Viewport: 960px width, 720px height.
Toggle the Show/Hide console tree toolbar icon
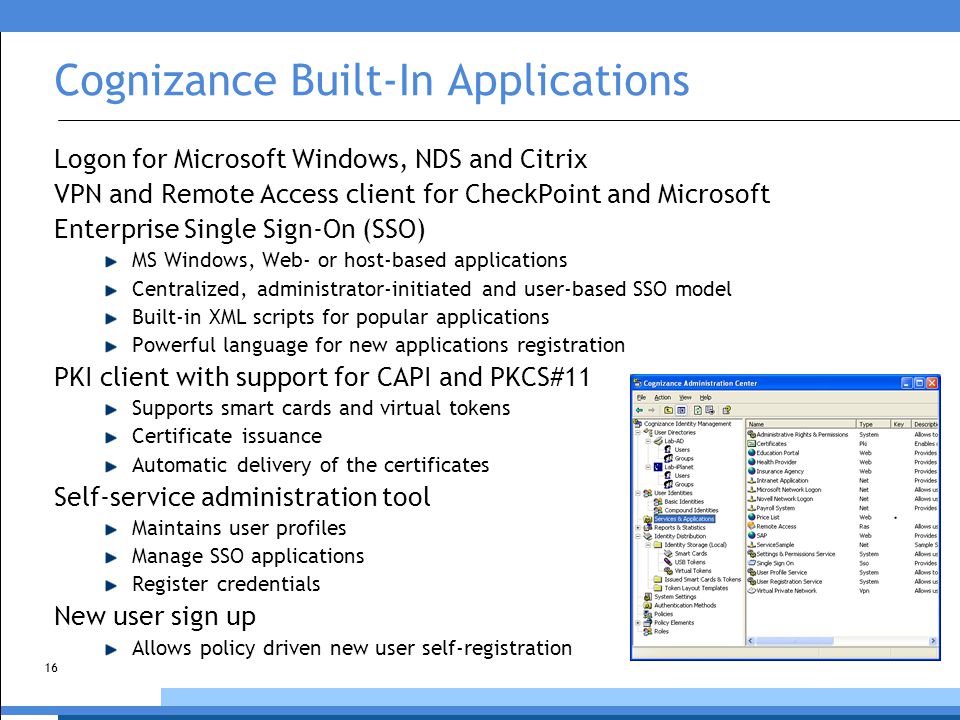click(x=681, y=410)
